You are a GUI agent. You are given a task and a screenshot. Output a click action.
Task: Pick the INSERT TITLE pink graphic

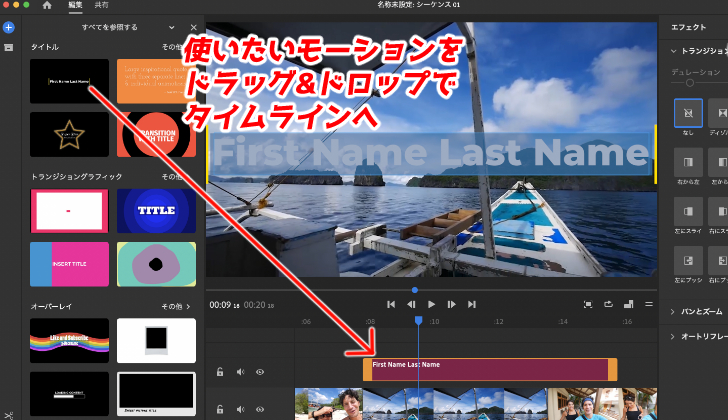69,264
